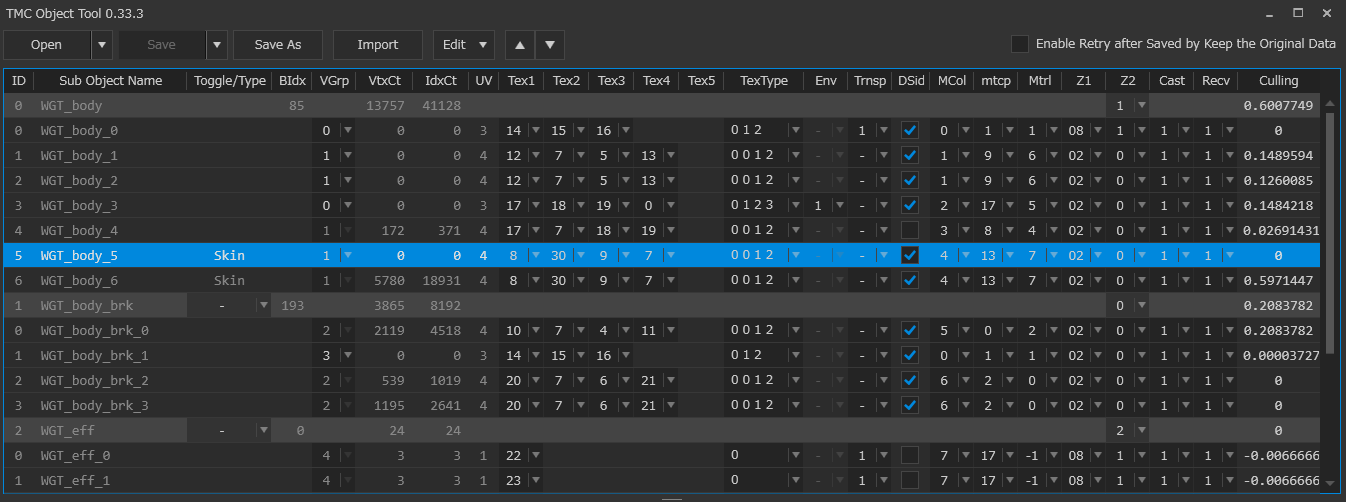Select the WGT_body_brk_0 row name
Image resolution: width=1346 pixels, height=502 pixels.
(x=94, y=330)
